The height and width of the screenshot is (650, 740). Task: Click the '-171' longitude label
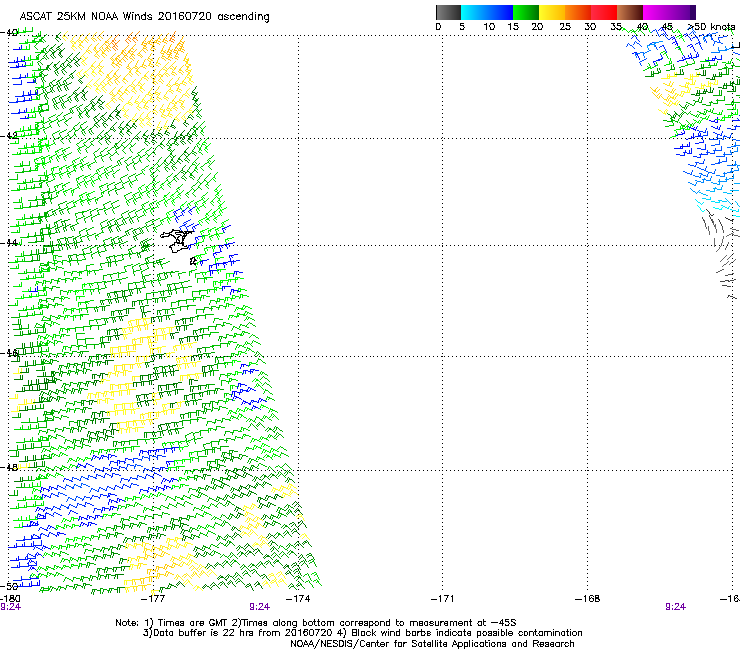click(442, 599)
